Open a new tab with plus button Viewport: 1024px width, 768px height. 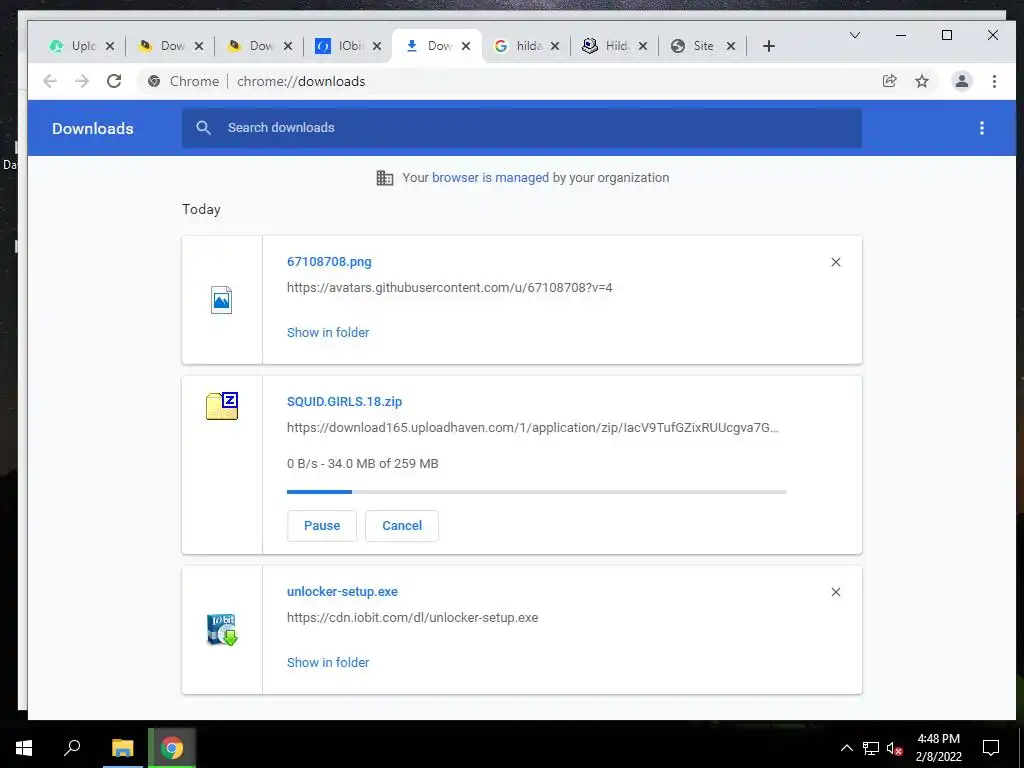(x=769, y=46)
